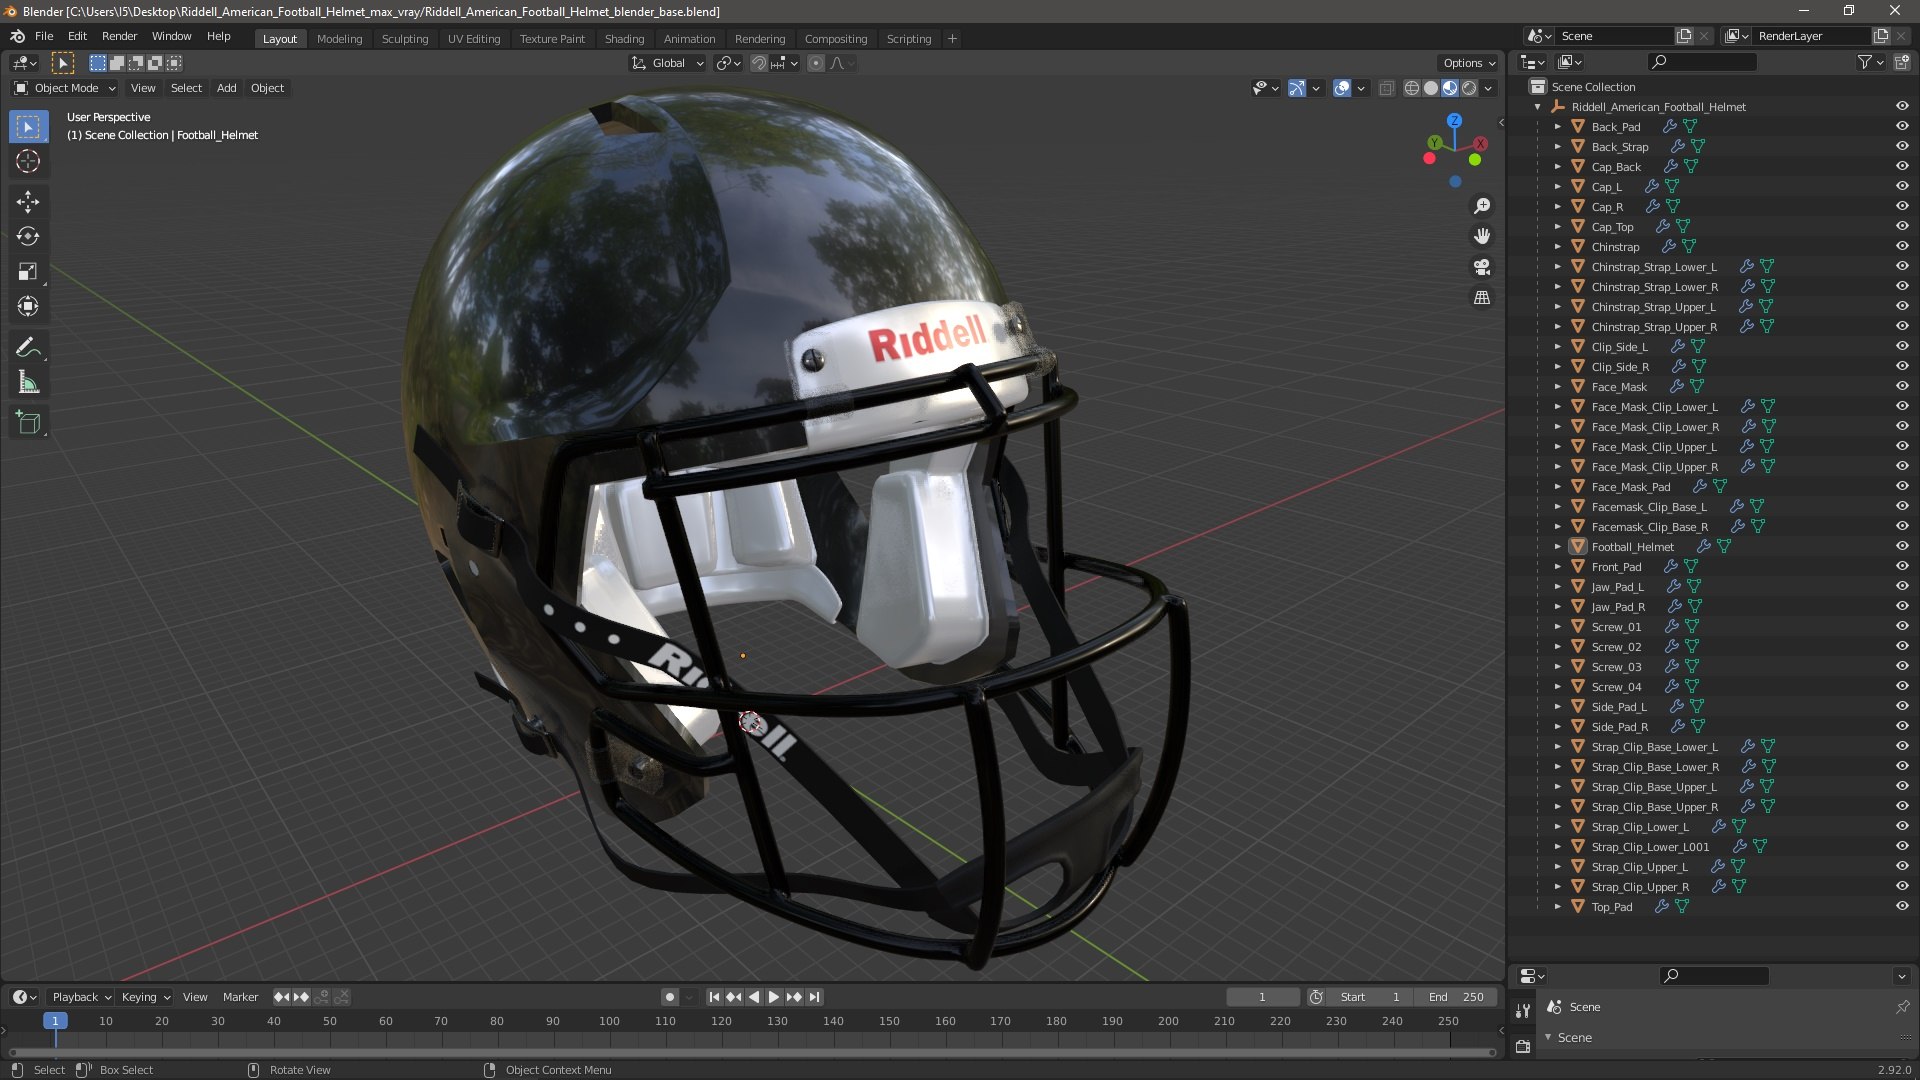Hide Riddell_American_Football_Helmet collection
Image resolution: width=1920 pixels, height=1080 pixels.
pos(1902,107)
